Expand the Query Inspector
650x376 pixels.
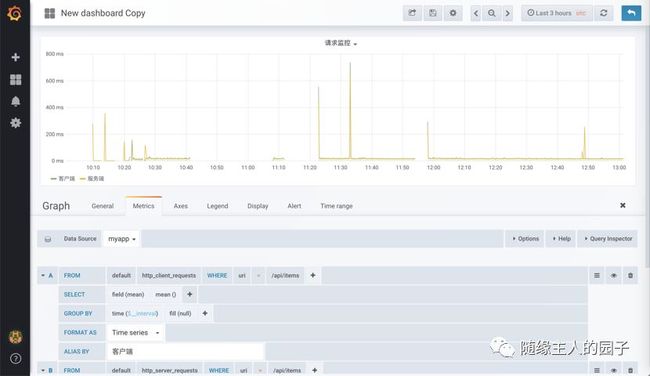click(608, 239)
